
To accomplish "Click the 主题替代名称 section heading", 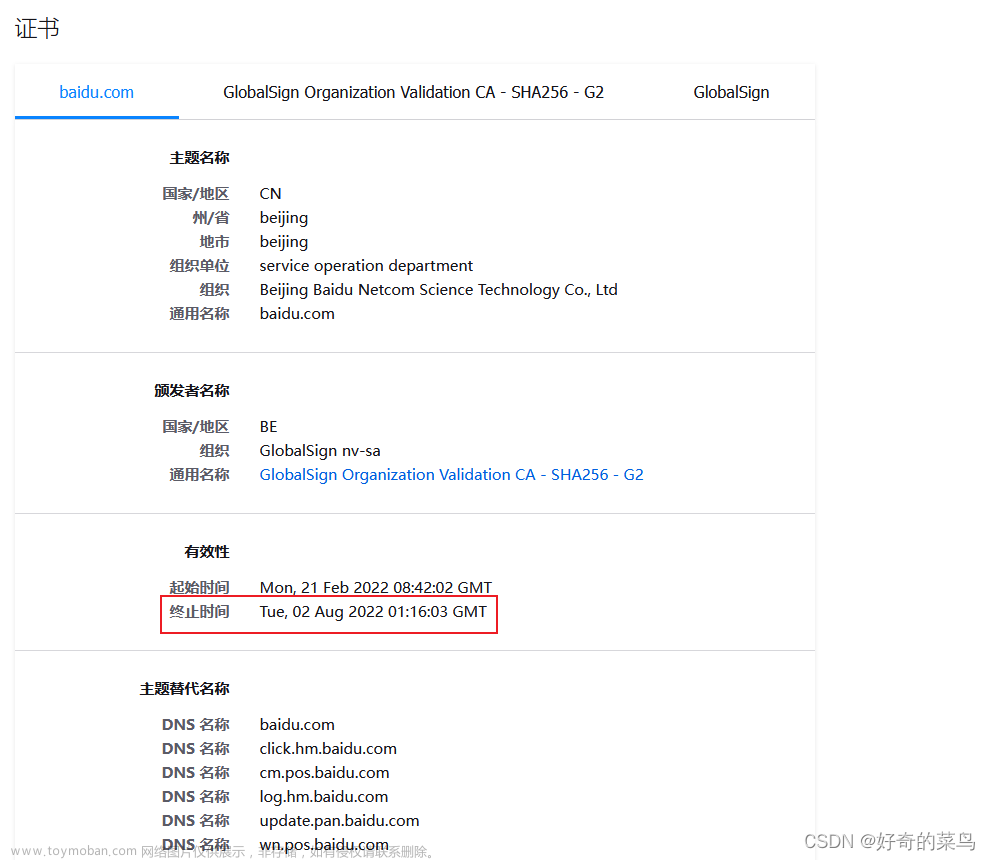I will click(x=184, y=689).
